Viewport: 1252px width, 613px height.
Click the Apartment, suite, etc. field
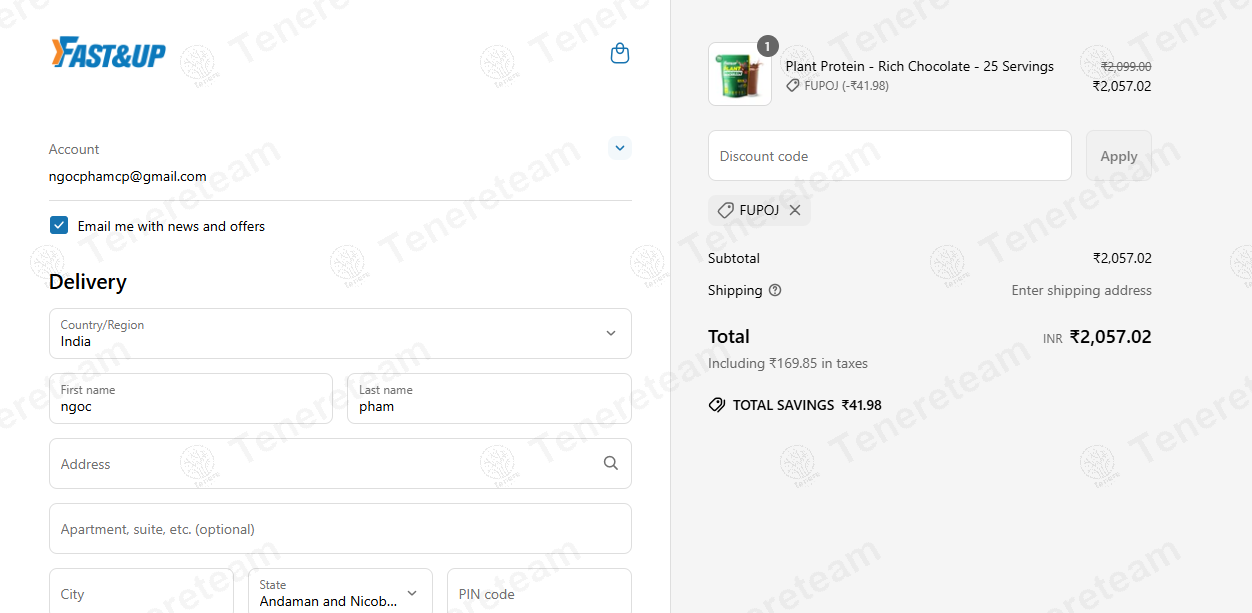point(340,528)
